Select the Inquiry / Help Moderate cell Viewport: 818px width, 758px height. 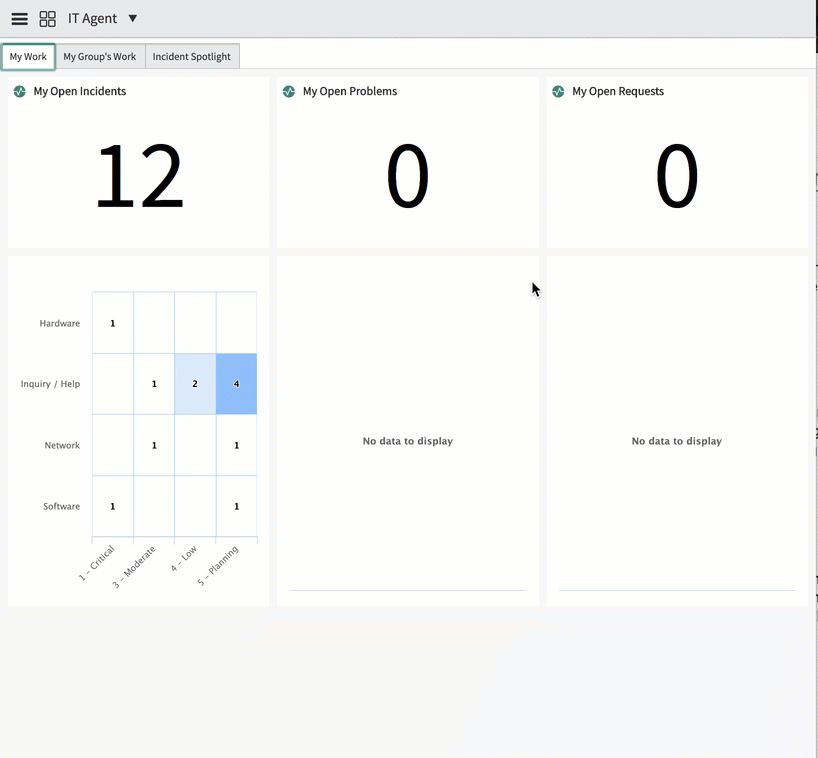pyautogui.click(x=154, y=384)
